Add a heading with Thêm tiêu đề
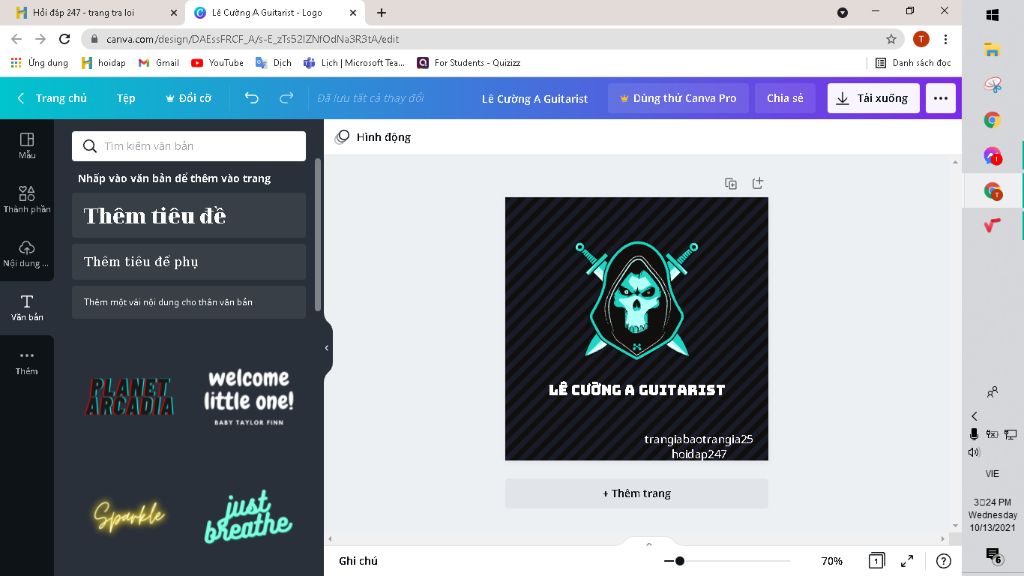 coord(189,216)
